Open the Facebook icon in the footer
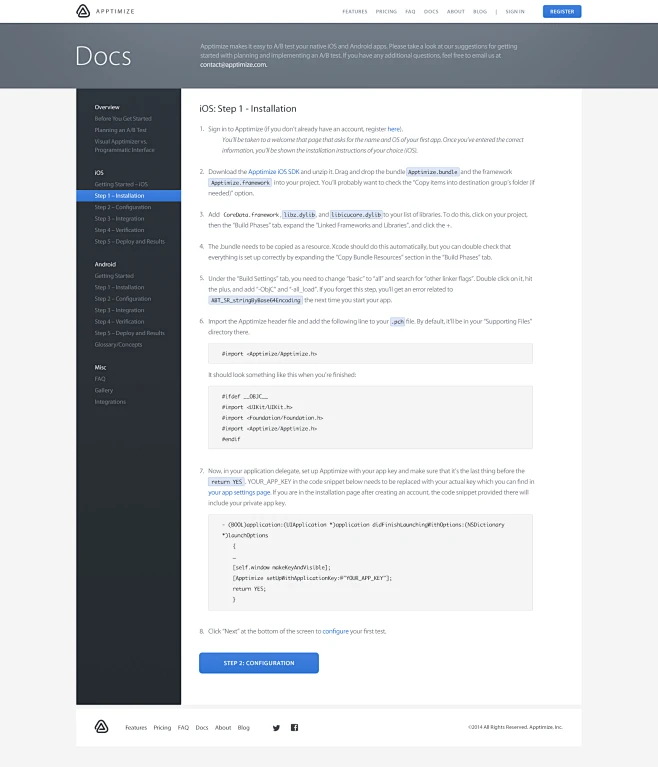 tap(295, 727)
